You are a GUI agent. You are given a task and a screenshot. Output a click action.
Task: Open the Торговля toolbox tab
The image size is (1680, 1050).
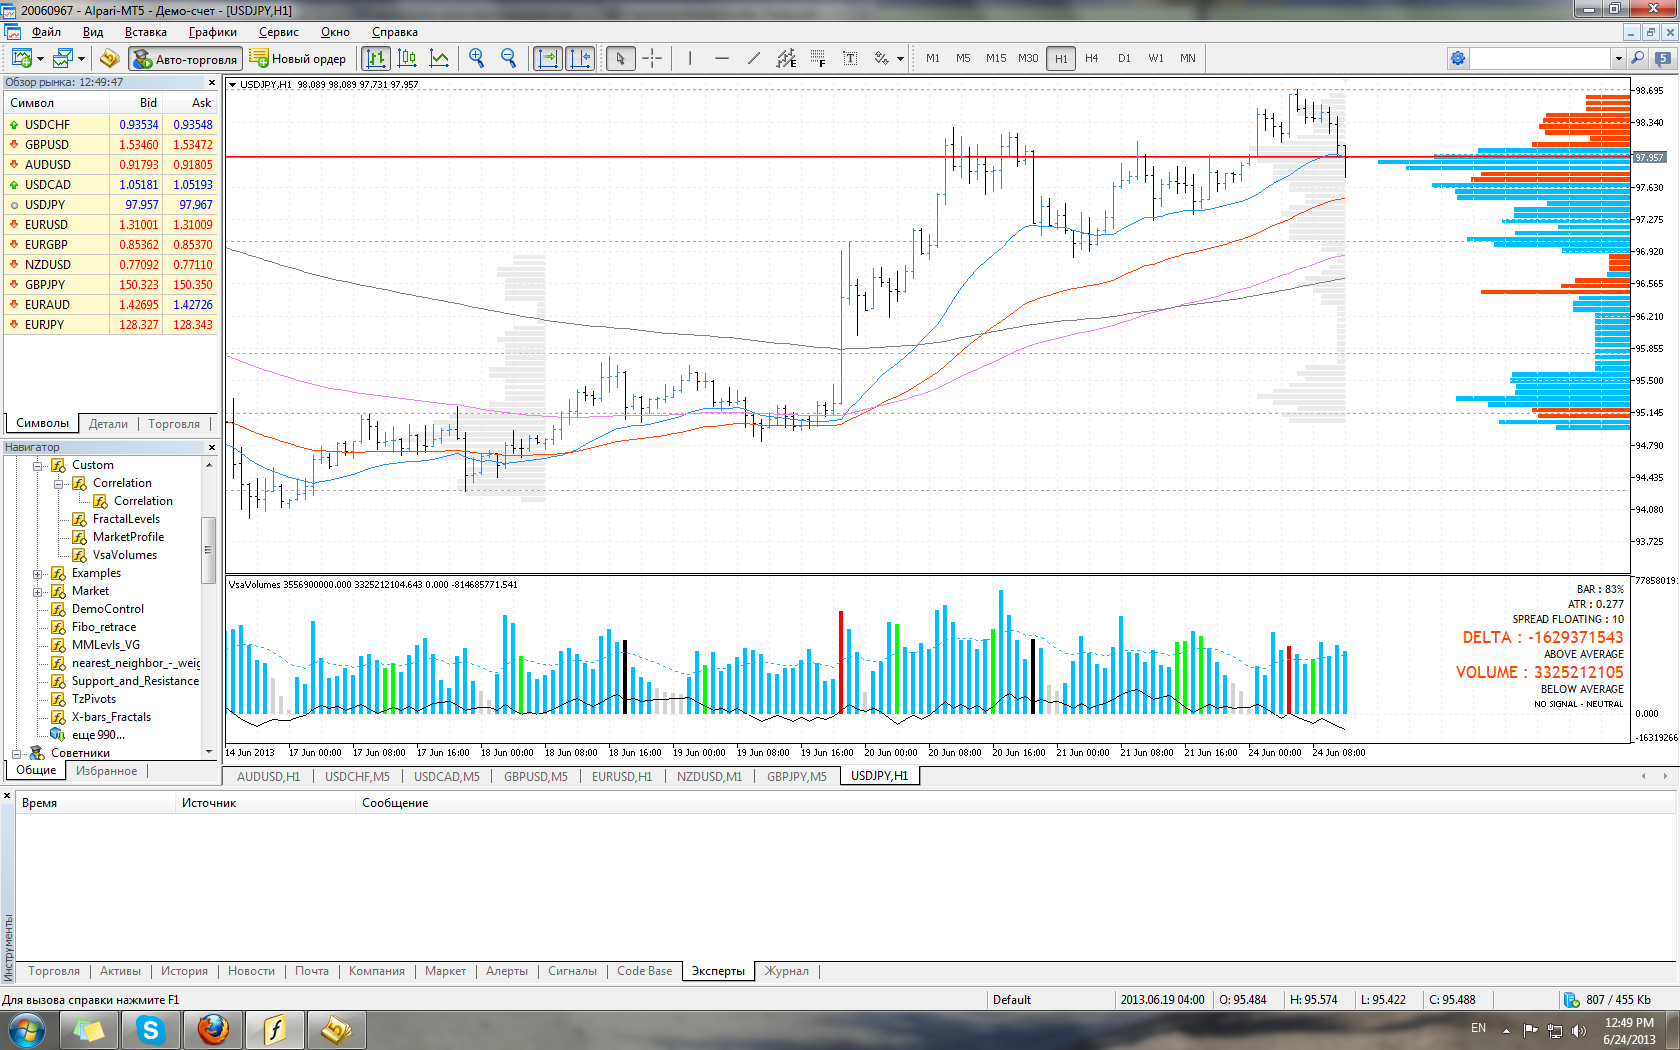[54, 971]
